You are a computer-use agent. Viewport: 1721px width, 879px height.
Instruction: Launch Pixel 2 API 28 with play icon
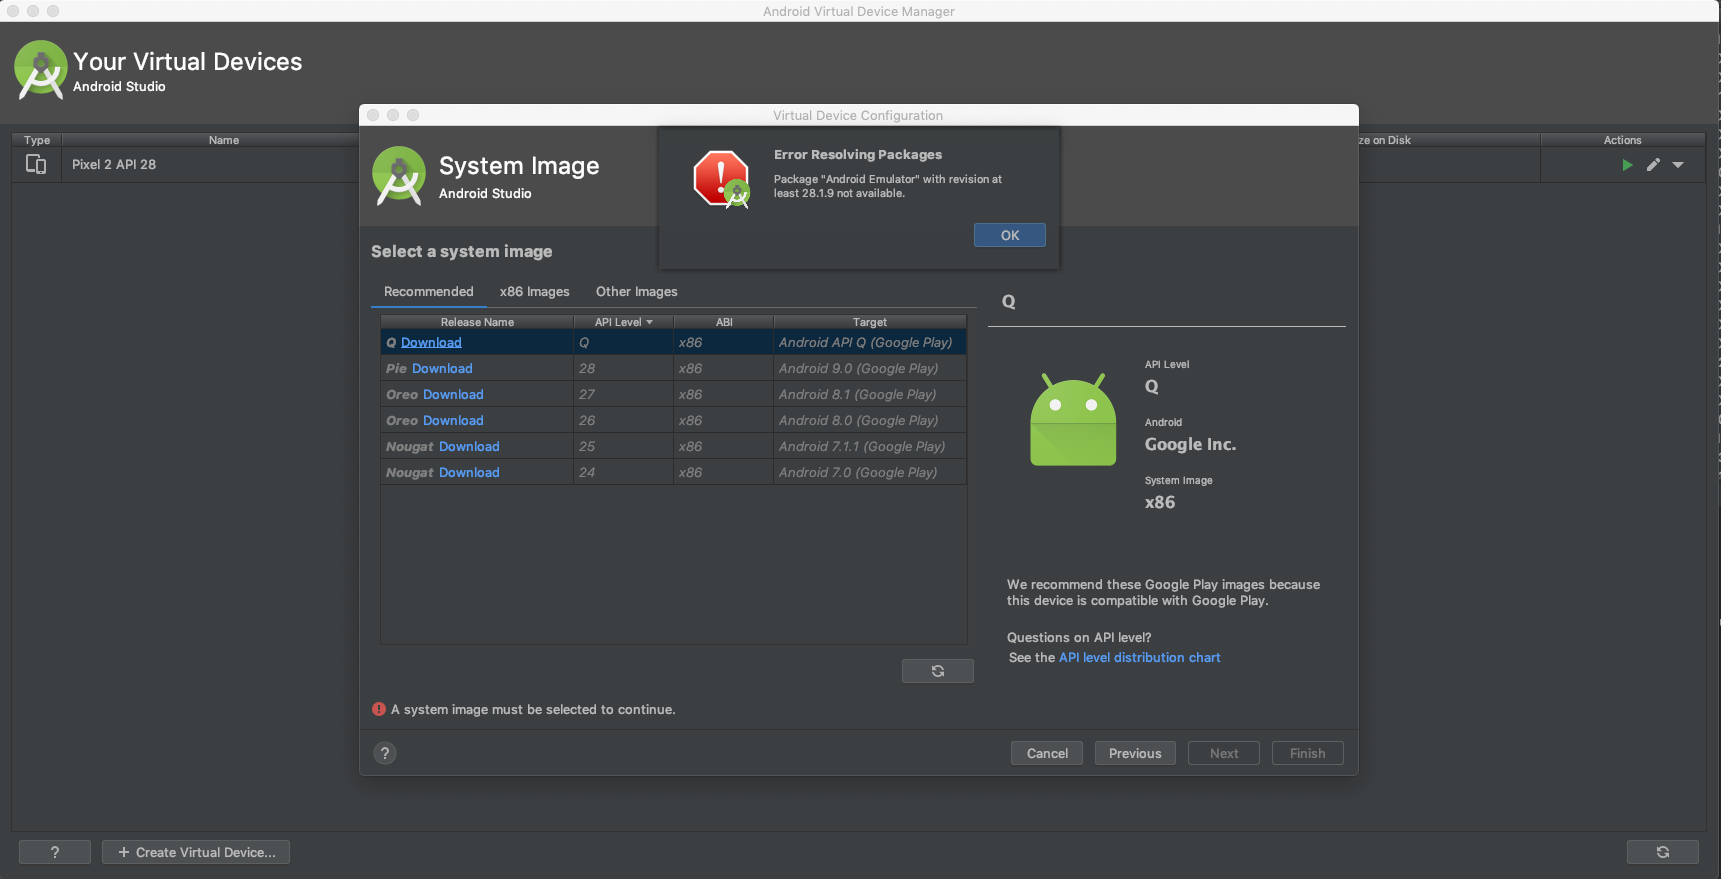1627,165
